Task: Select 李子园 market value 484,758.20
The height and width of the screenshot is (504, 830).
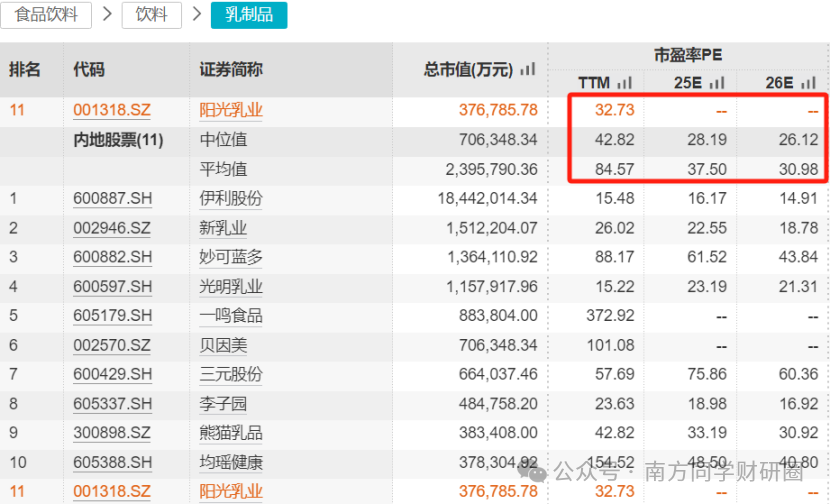Action: point(498,404)
